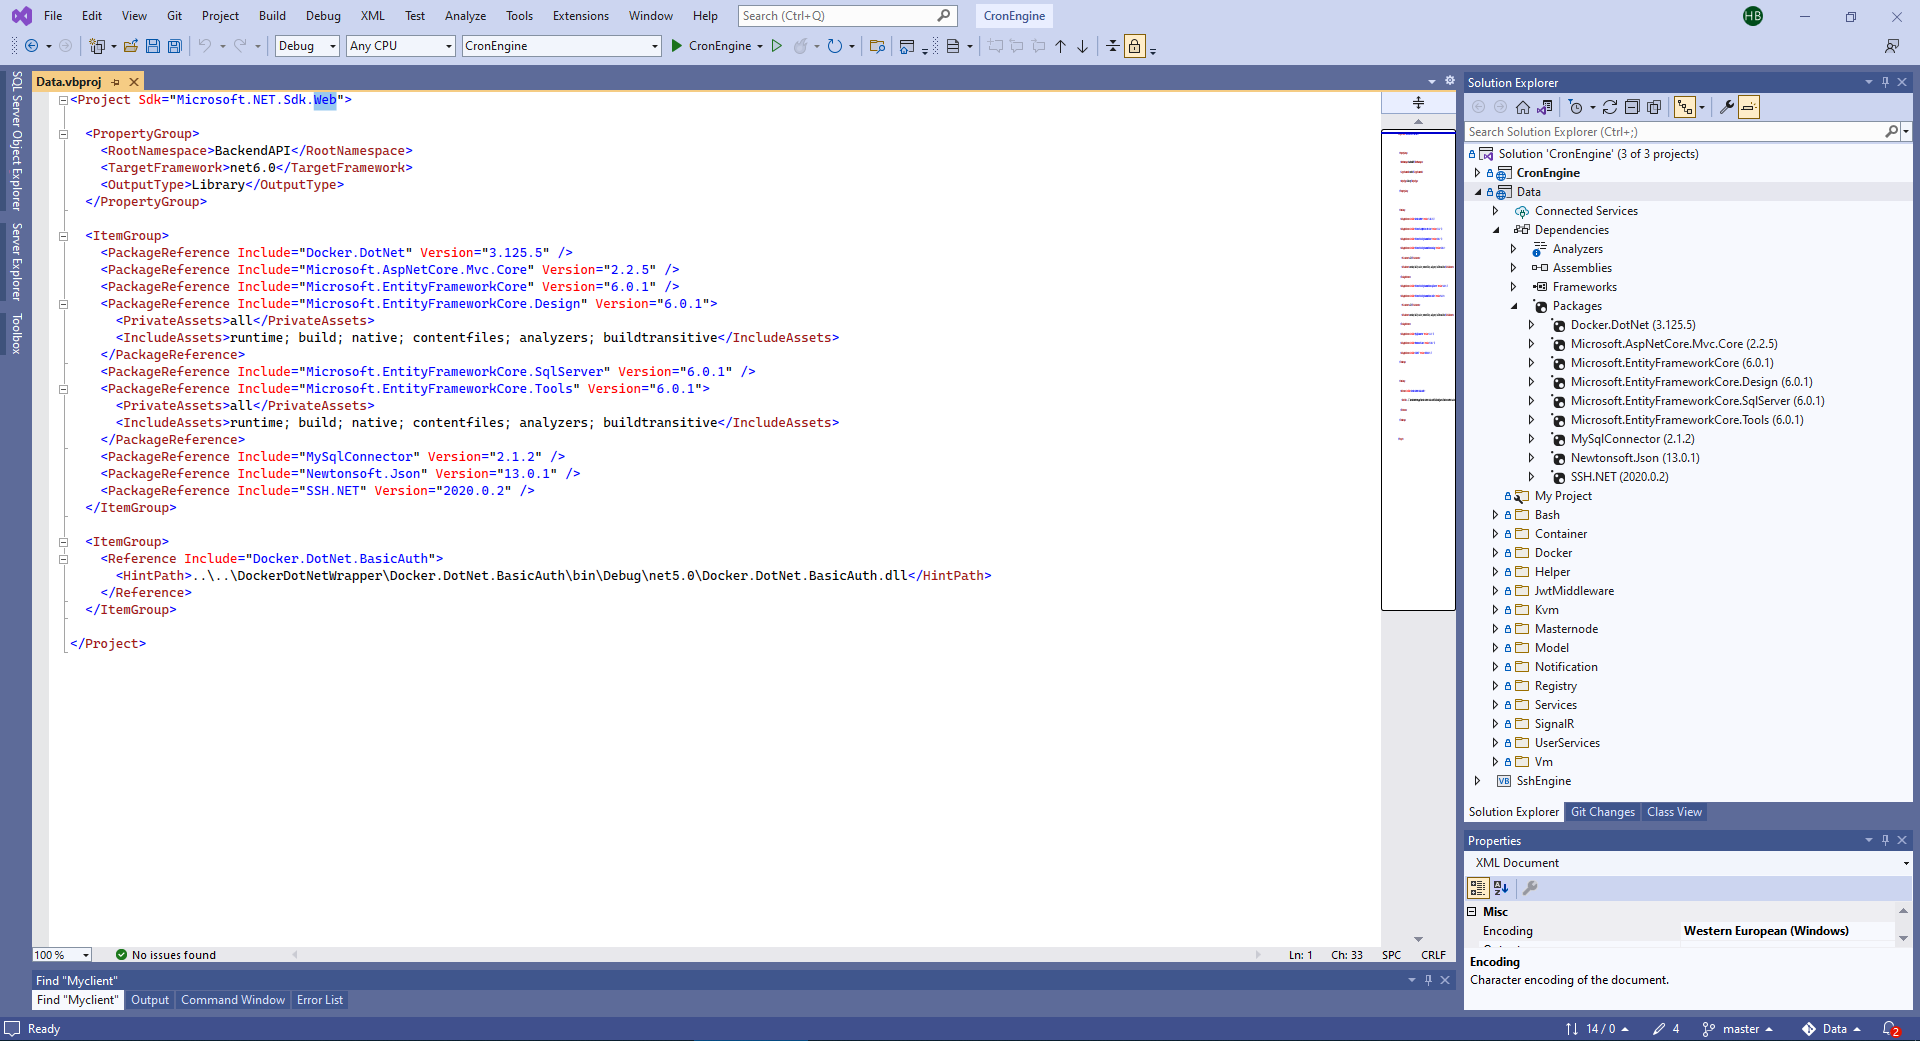Viewport: 1920px width, 1041px height.
Task: Click the HB account avatar
Action: [1753, 16]
